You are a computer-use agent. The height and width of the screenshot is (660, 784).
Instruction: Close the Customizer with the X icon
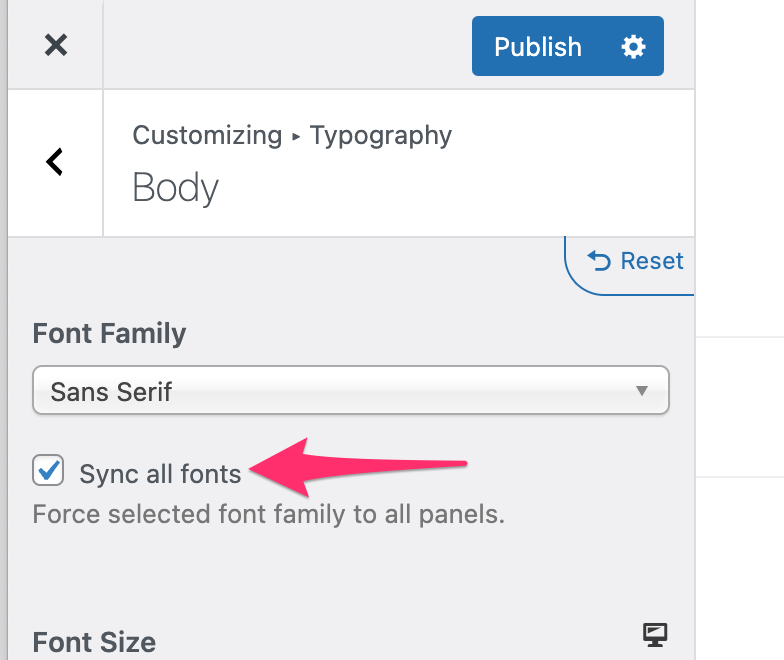point(56,45)
